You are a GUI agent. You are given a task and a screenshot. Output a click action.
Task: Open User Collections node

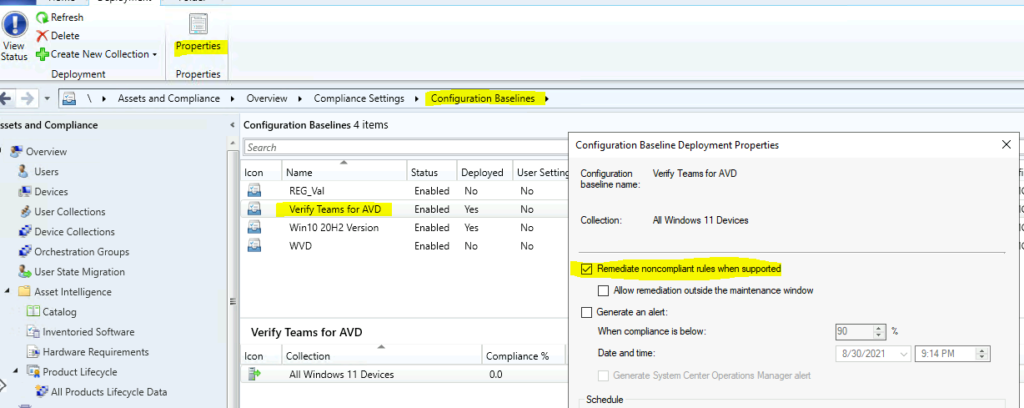pos(70,212)
